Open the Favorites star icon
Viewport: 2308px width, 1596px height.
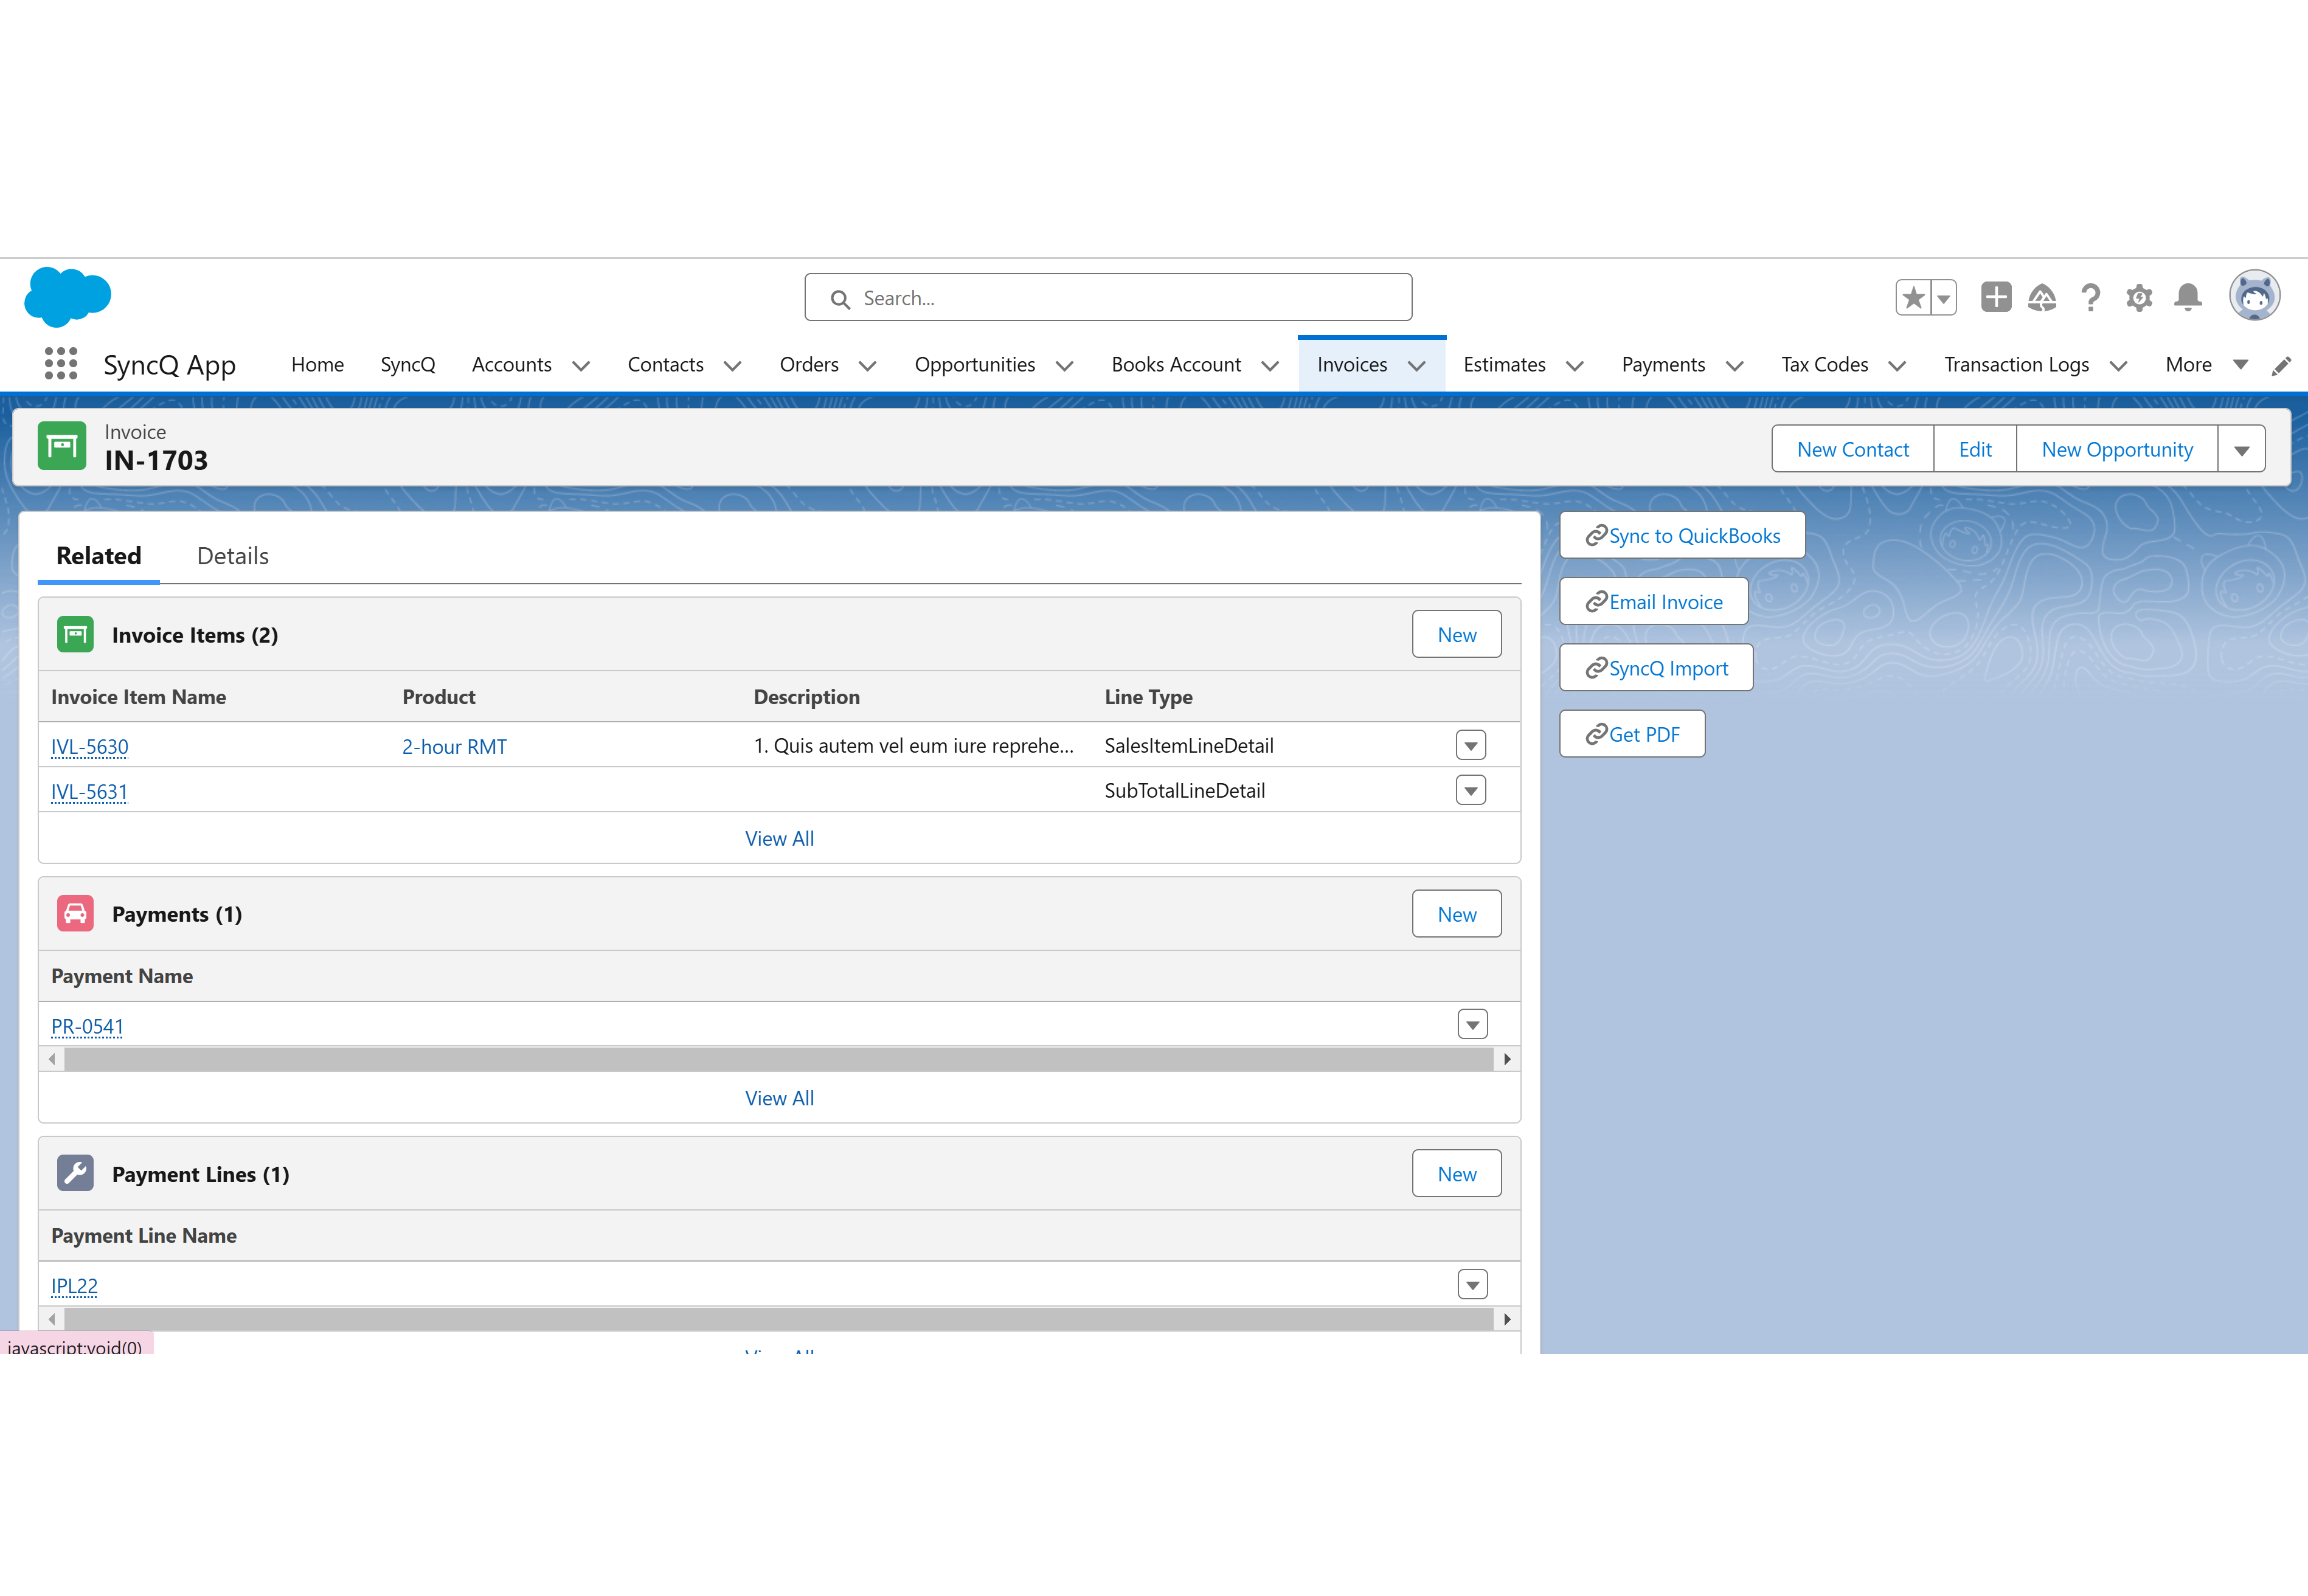click(x=1913, y=298)
